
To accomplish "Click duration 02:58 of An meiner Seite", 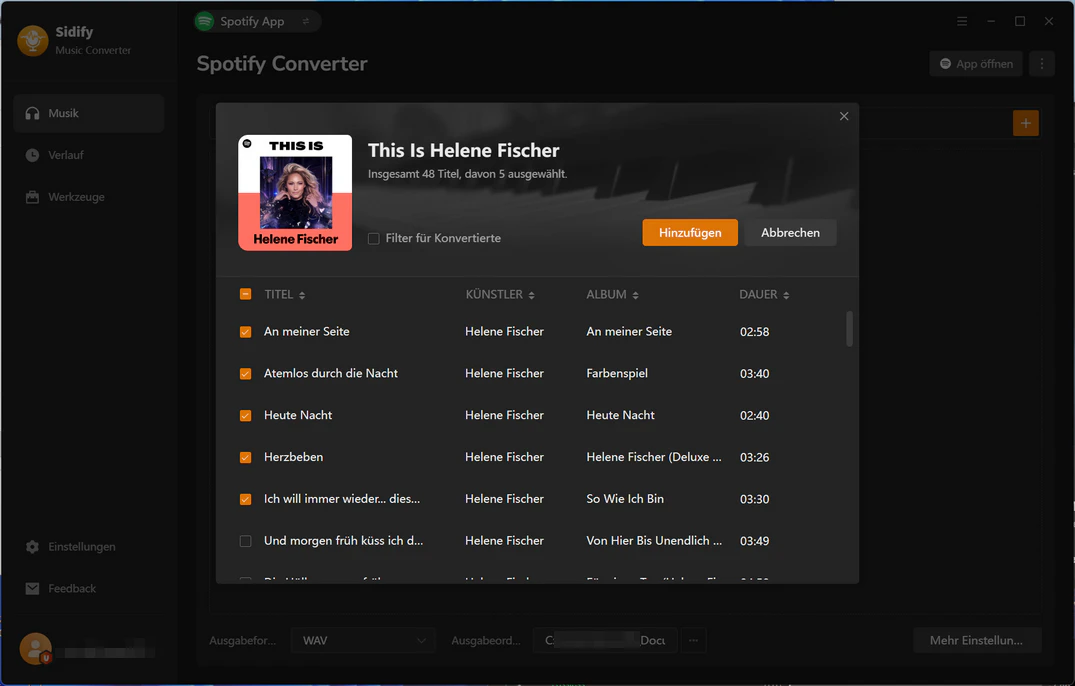I will click(x=754, y=332).
